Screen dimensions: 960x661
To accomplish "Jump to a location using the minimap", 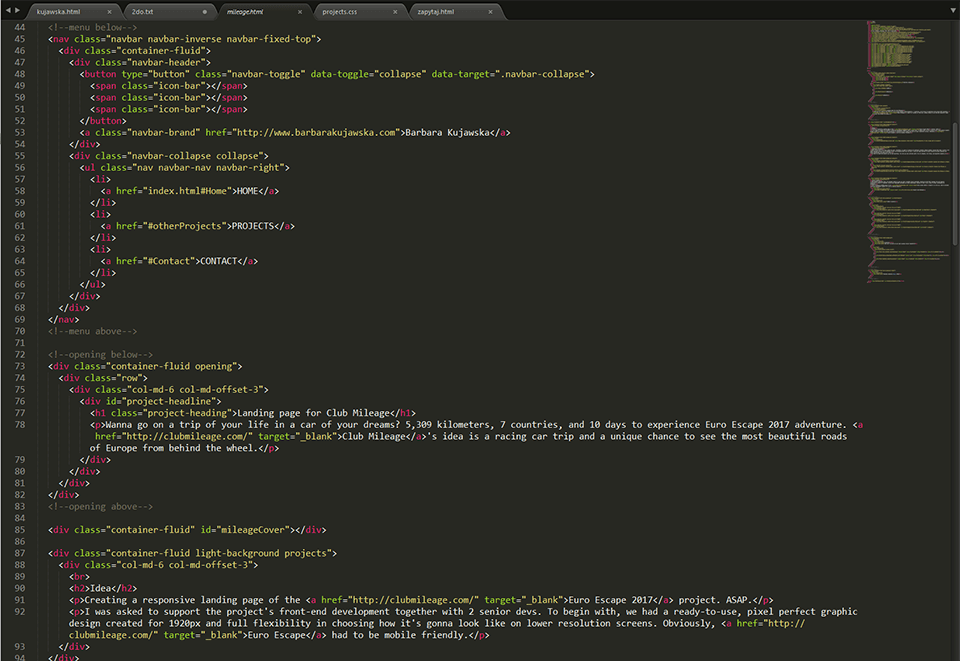I will click(x=905, y=150).
